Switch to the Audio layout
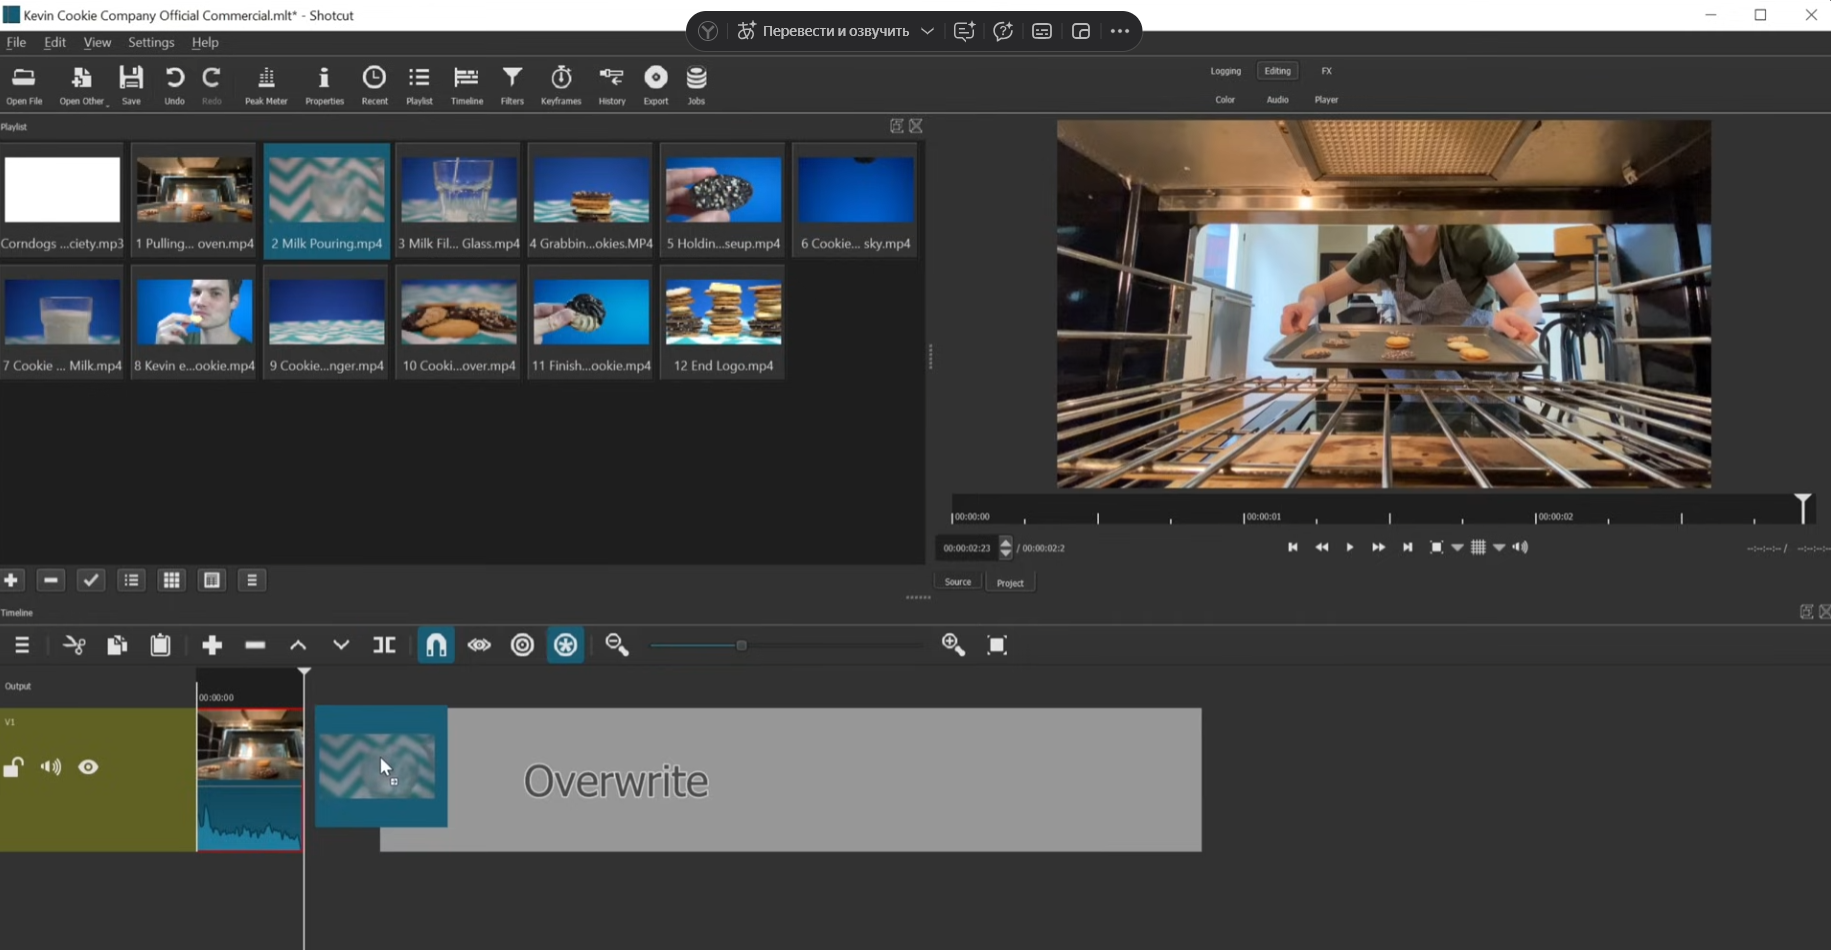The height and width of the screenshot is (950, 1831). [1277, 100]
